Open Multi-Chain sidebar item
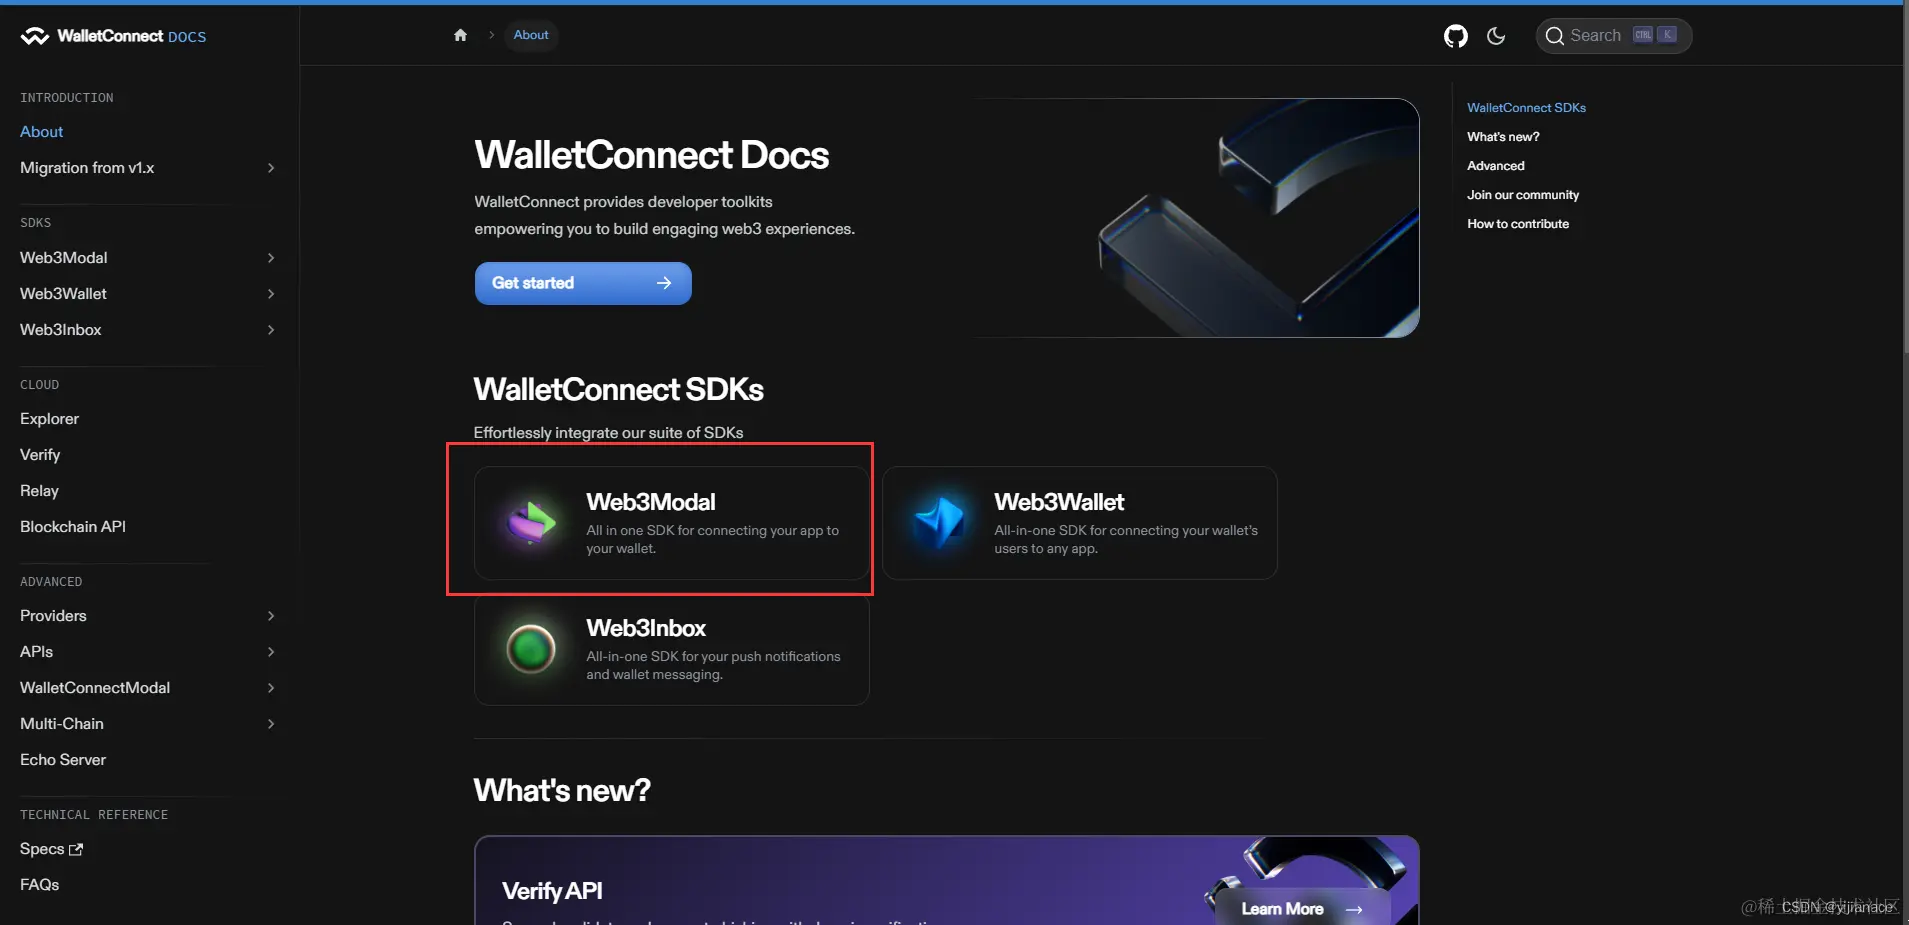The image size is (1909, 925). tap(62, 724)
